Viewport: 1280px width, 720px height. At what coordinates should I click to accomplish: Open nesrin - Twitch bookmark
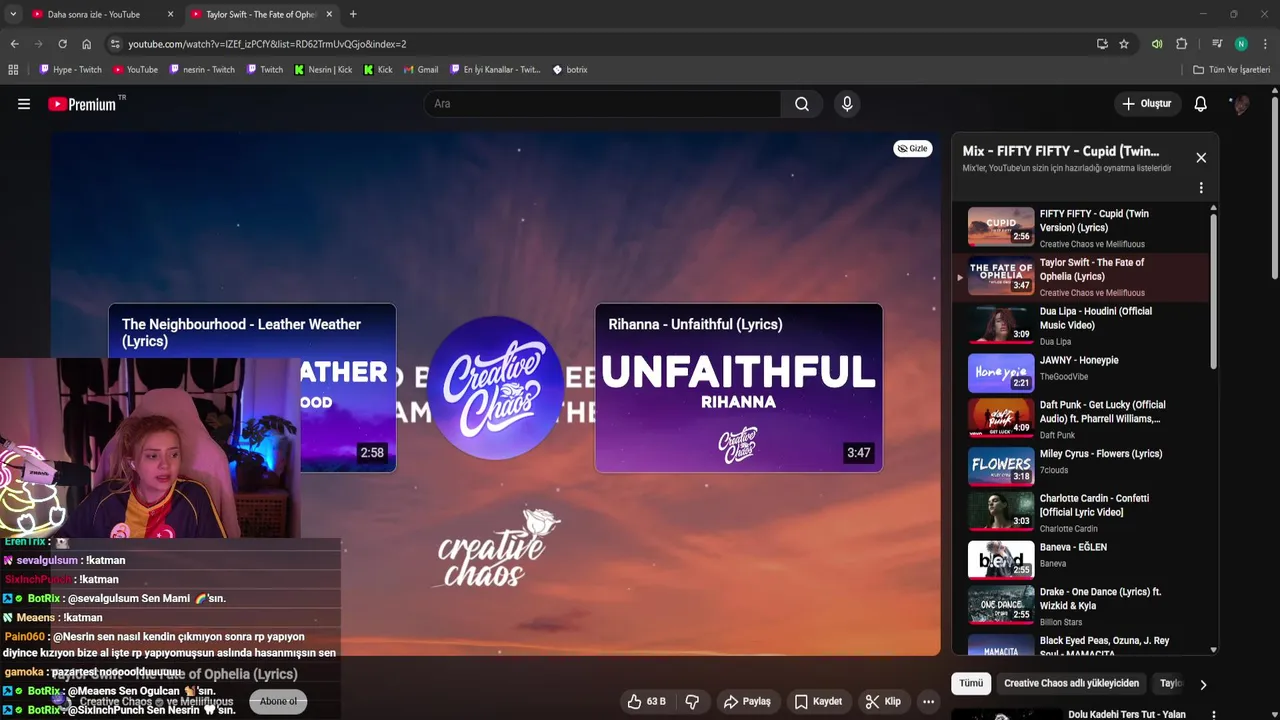(x=202, y=70)
